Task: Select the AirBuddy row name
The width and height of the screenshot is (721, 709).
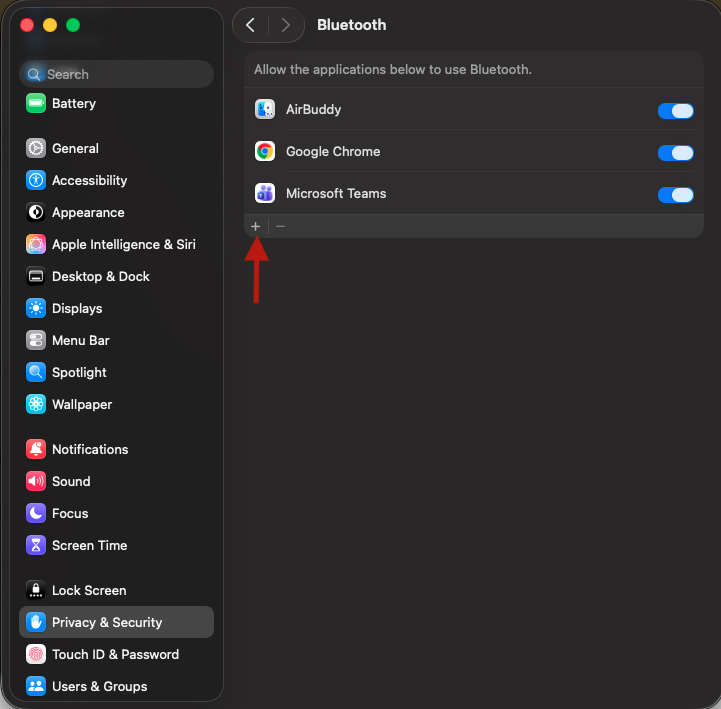Action: [x=314, y=109]
